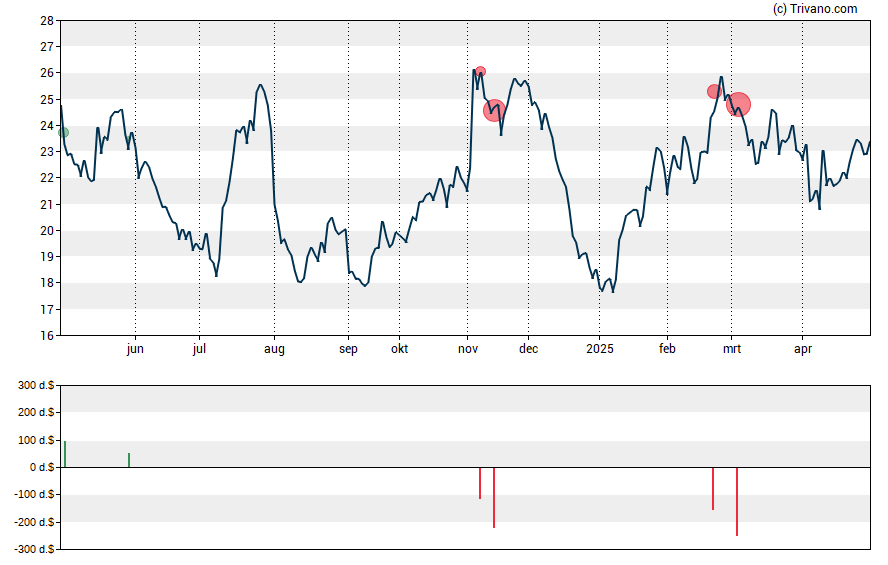The image size is (888, 565).
Task: Click the smaller red marker in late february
Action: coord(715,91)
